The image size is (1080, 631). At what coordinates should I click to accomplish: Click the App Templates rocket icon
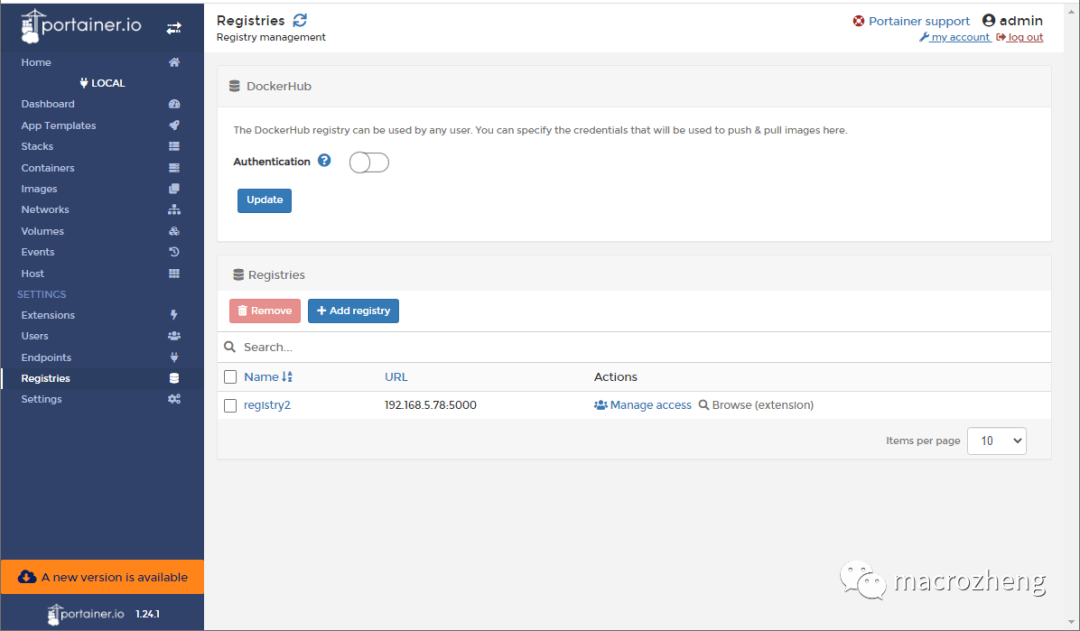(174, 125)
